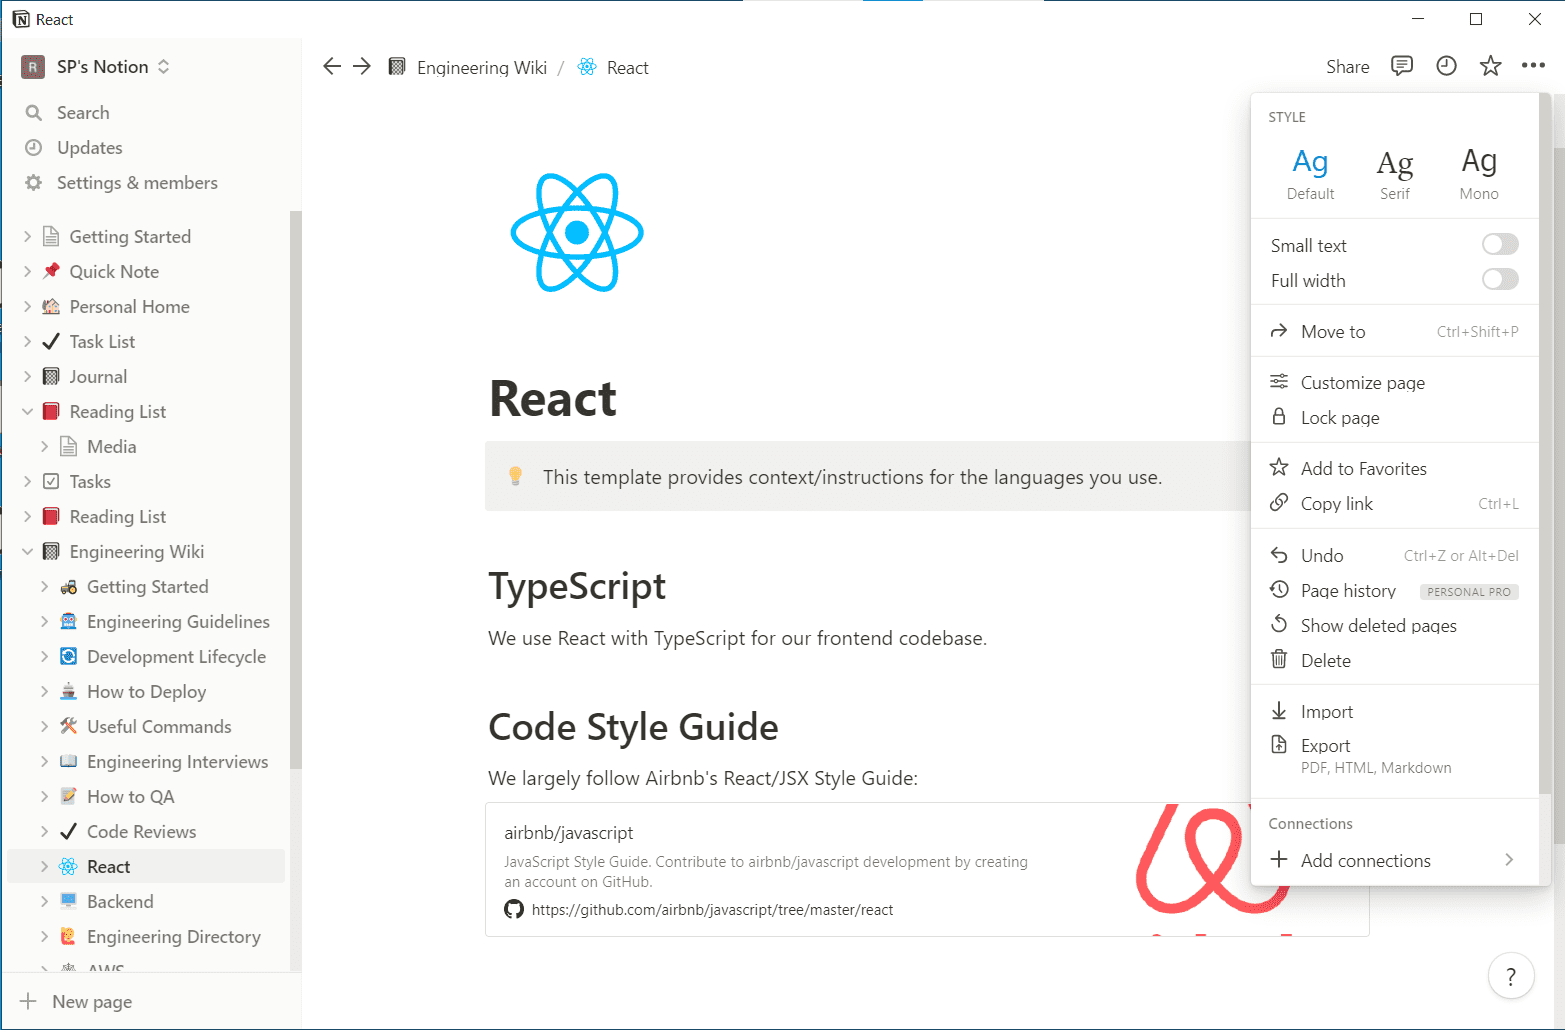Turn on the Full width toggle
The height and width of the screenshot is (1030, 1565).
[x=1500, y=280]
